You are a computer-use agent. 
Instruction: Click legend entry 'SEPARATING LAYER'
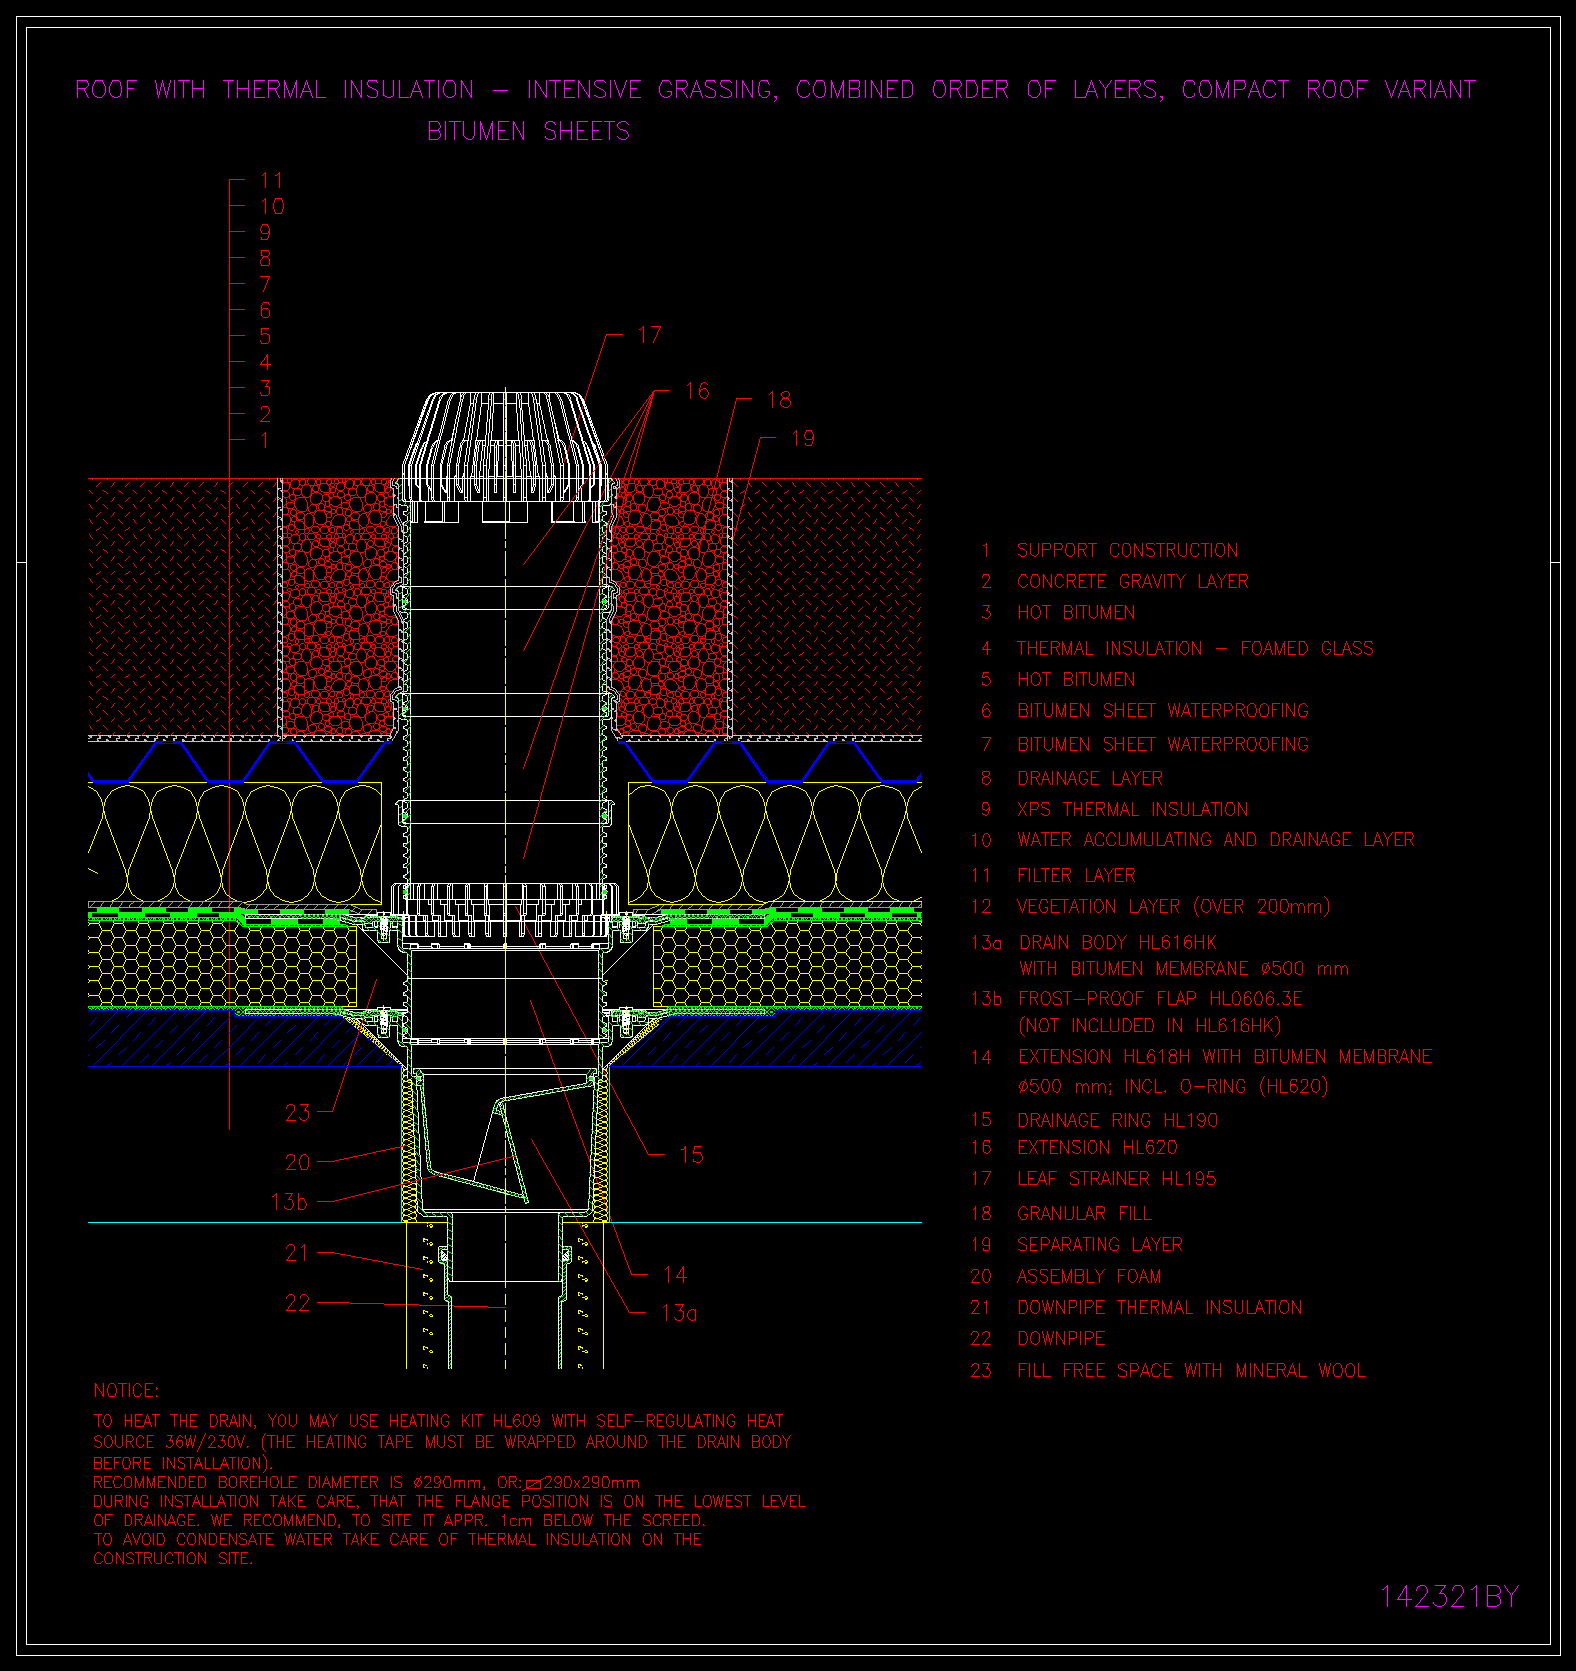(x=1100, y=1245)
